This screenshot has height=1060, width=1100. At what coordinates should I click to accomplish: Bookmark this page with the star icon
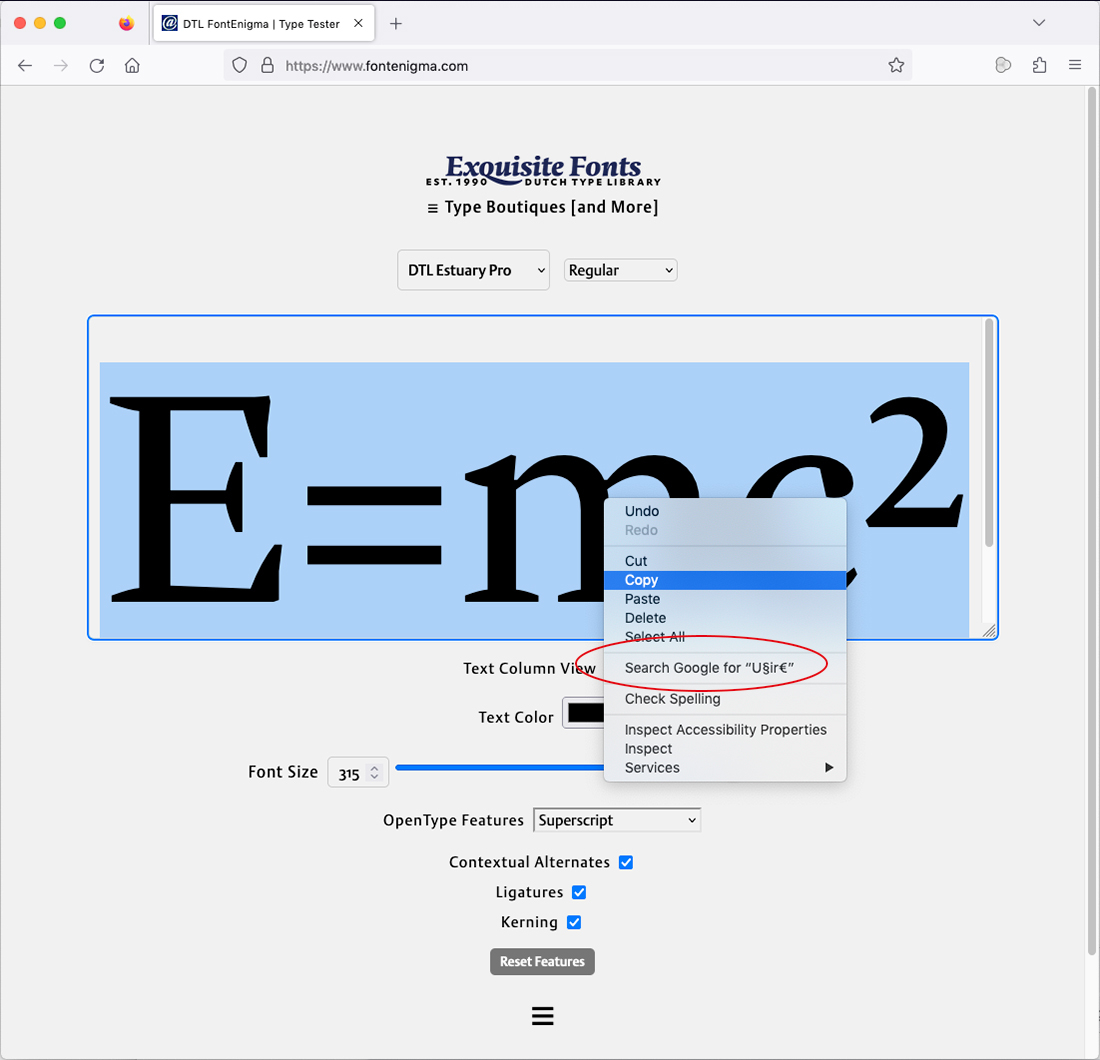click(896, 66)
